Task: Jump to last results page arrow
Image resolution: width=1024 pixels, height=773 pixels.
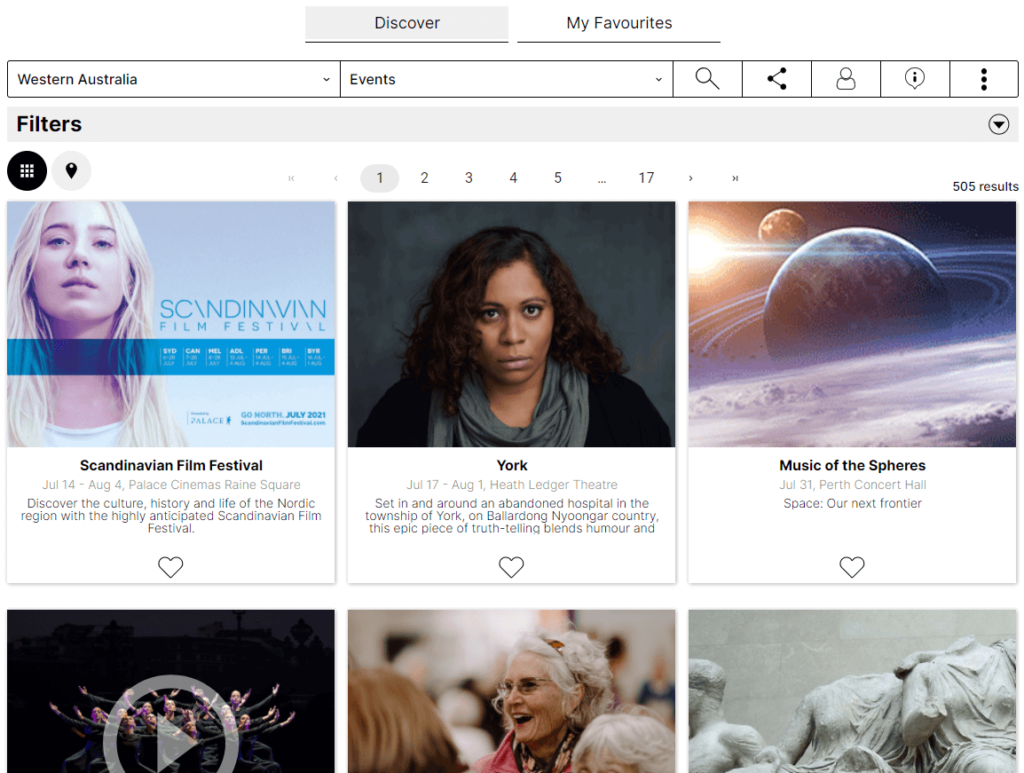Action: [x=735, y=178]
